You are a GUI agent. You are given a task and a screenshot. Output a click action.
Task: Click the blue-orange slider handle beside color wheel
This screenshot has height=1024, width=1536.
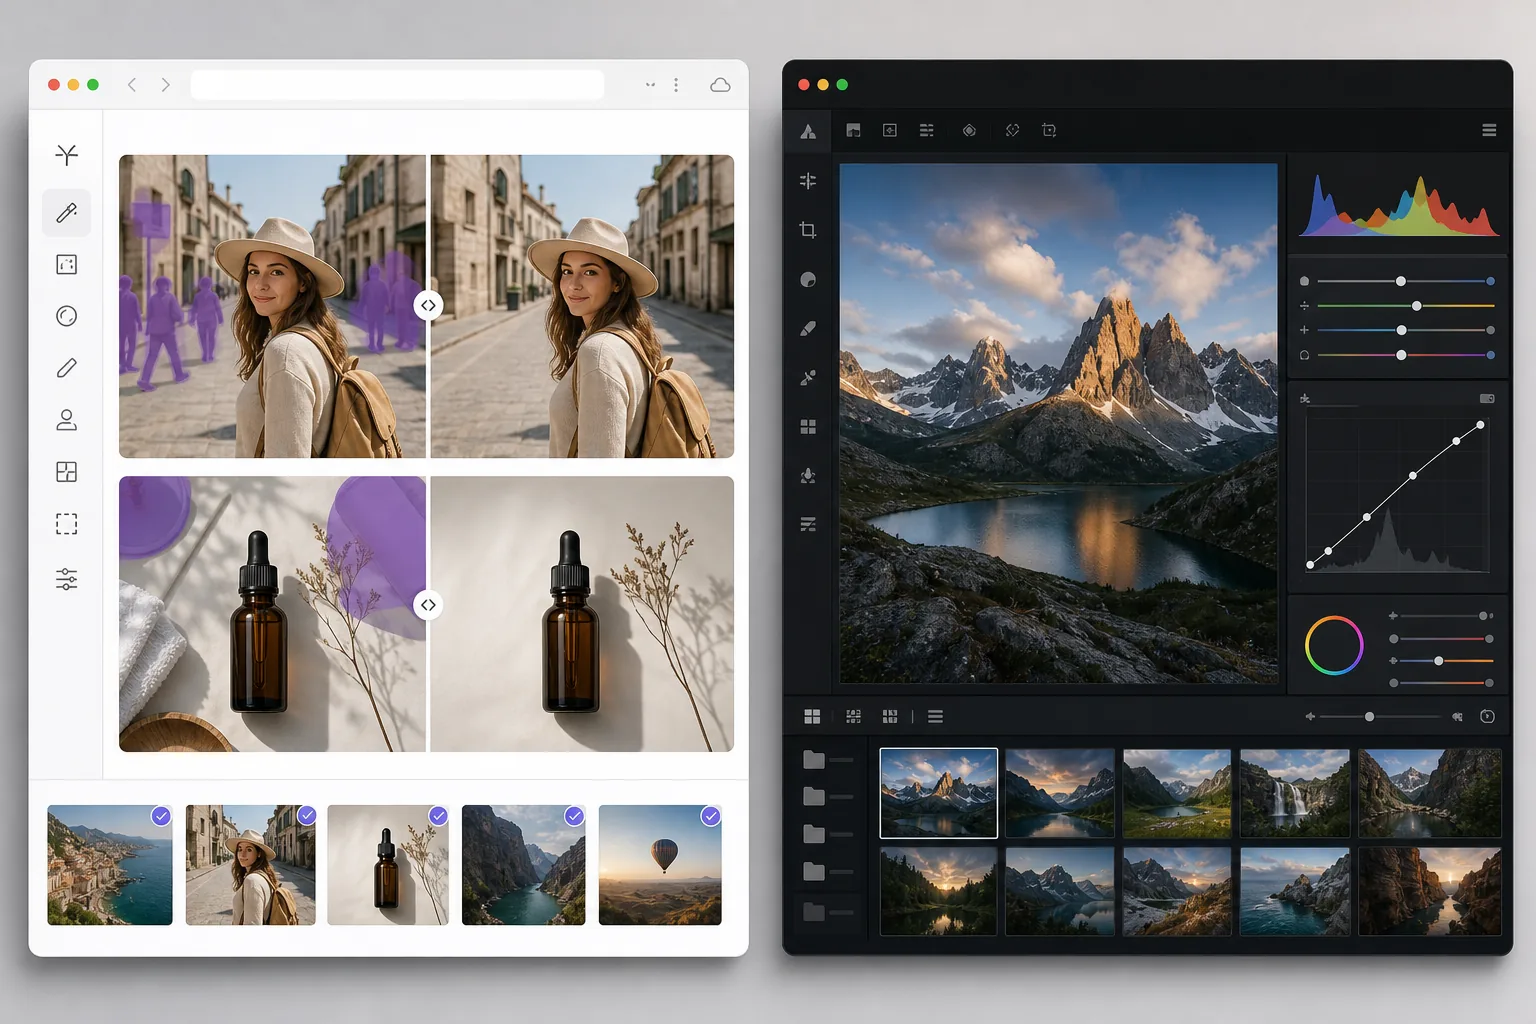point(1438,661)
